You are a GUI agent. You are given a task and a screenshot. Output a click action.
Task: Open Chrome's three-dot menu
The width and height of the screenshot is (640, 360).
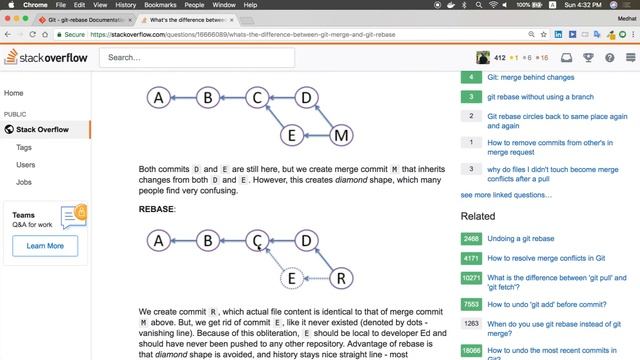click(x=633, y=35)
